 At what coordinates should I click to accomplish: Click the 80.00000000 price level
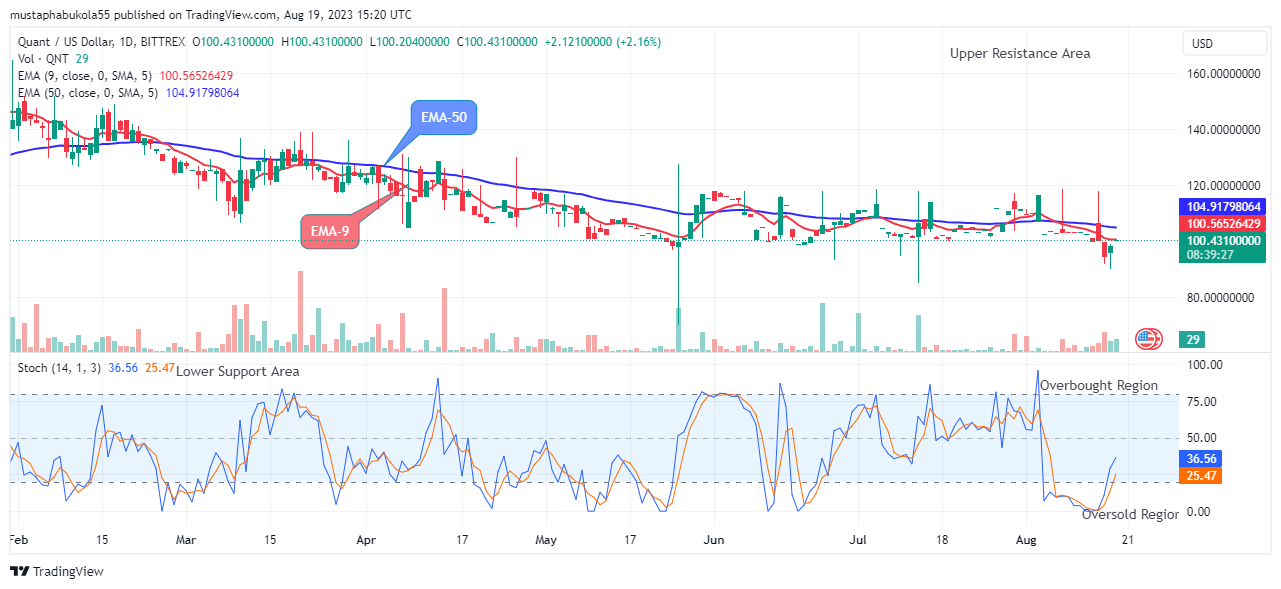click(x=1222, y=297)
